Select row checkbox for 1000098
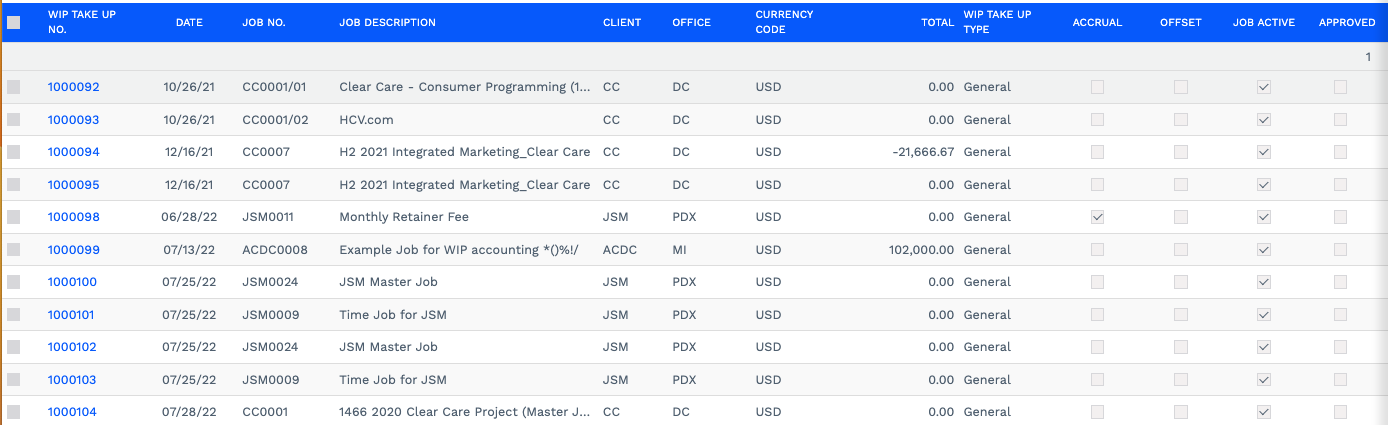 14,217
